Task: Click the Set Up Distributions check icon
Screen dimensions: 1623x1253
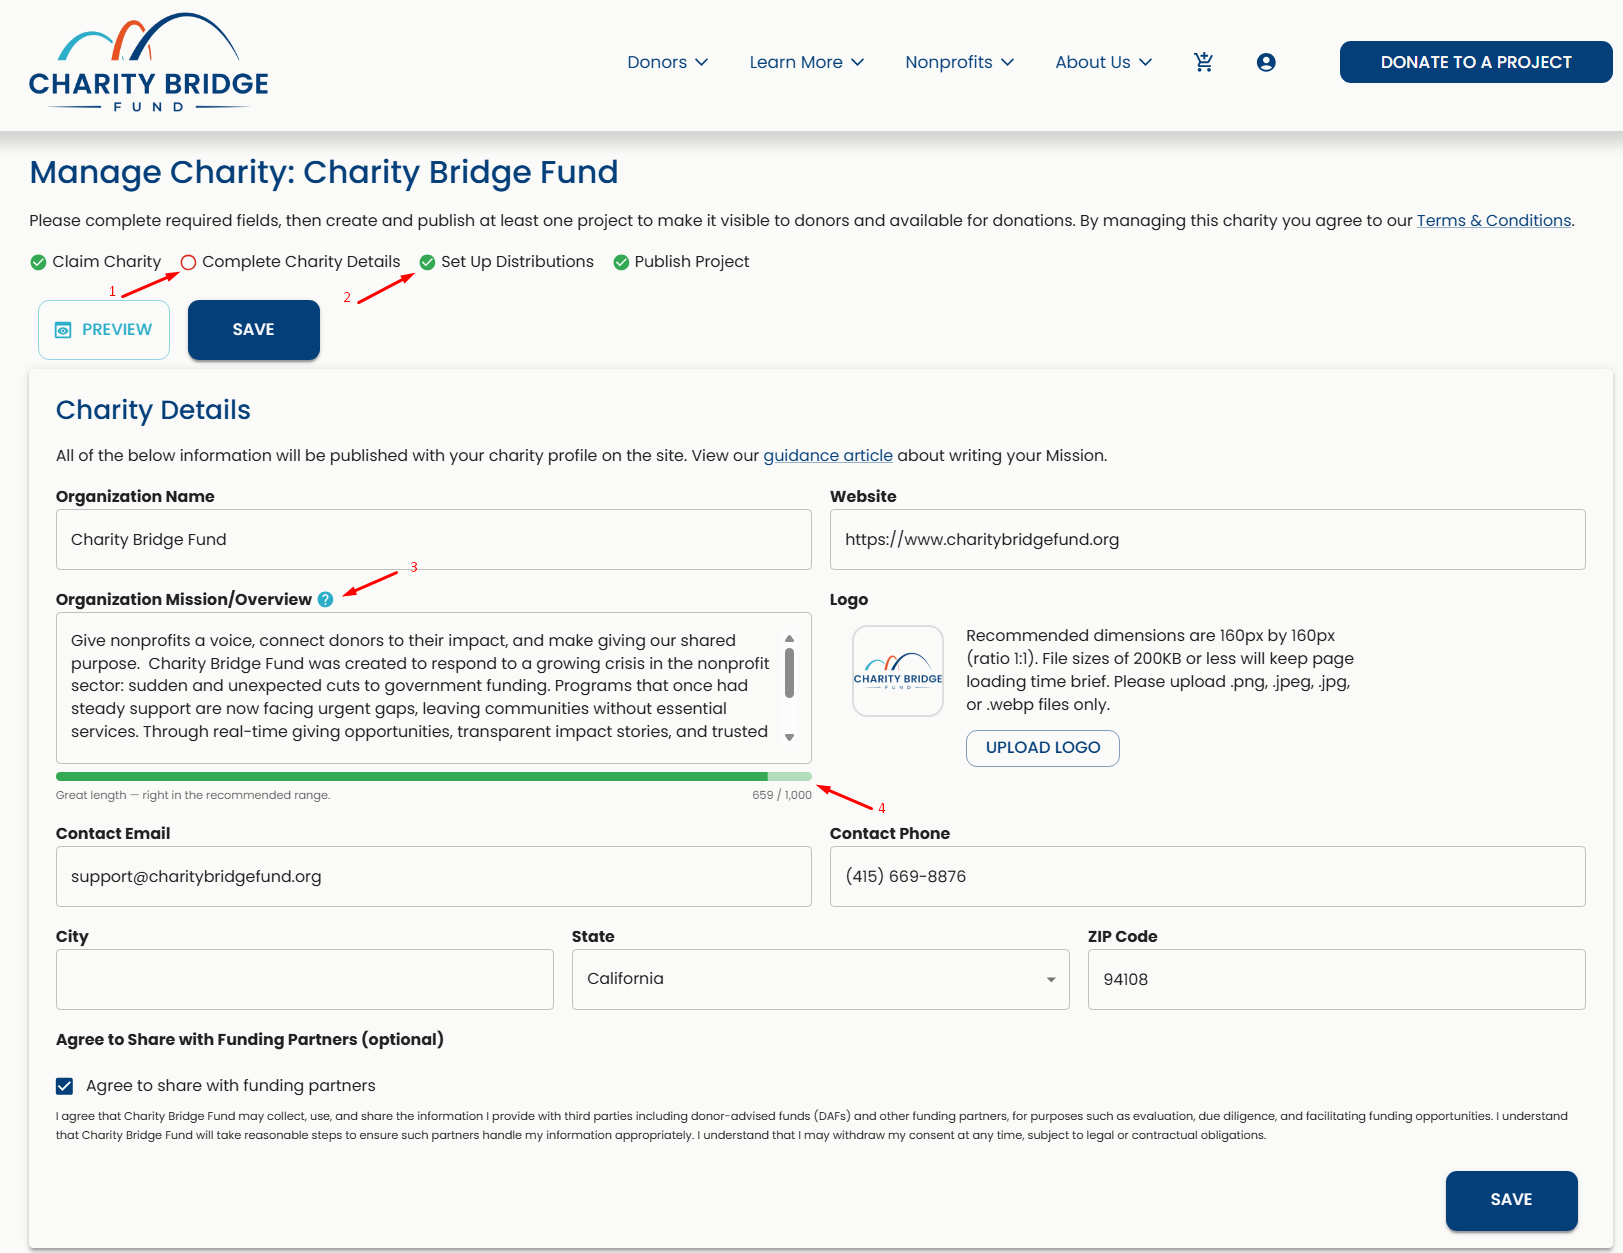Action: (x=427, y=262)
